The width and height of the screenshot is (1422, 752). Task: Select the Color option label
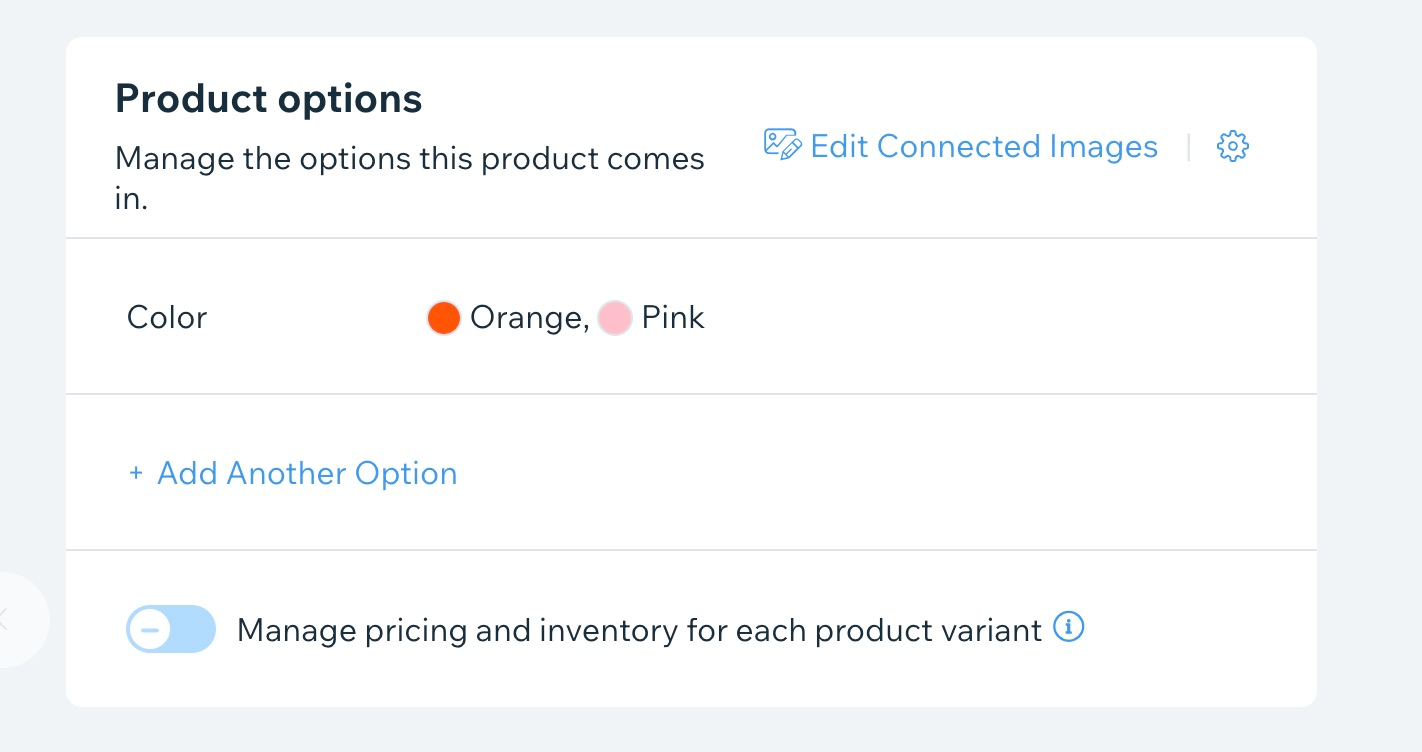[x=166, y=317]
